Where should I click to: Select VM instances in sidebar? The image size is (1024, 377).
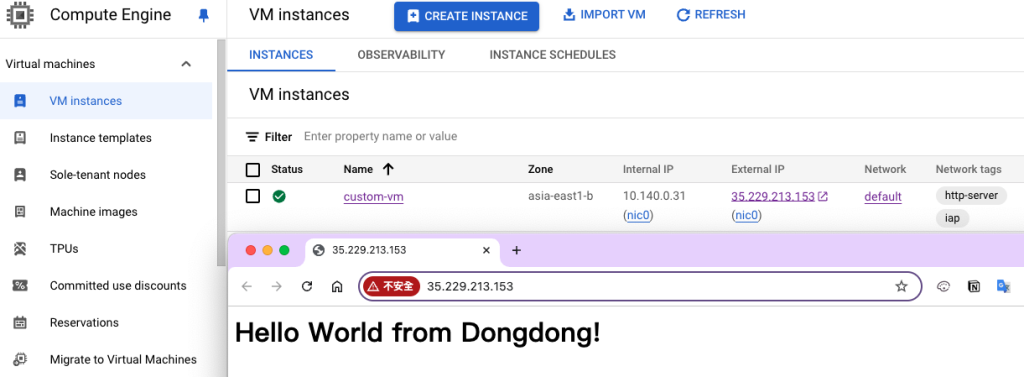[x=106, y=101]
